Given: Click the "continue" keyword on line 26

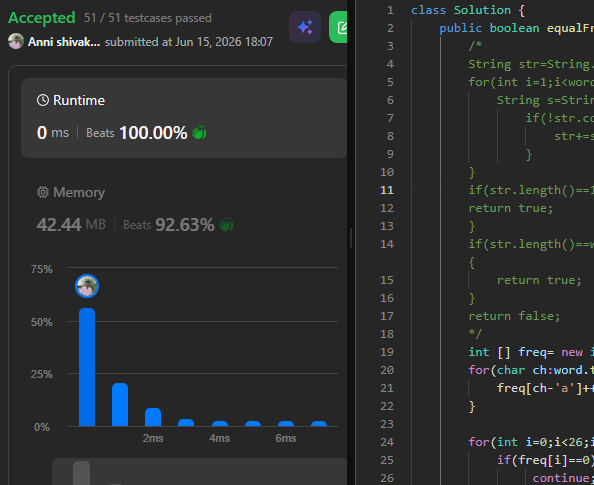Looking at the screenshot, I should coord(561,478).
